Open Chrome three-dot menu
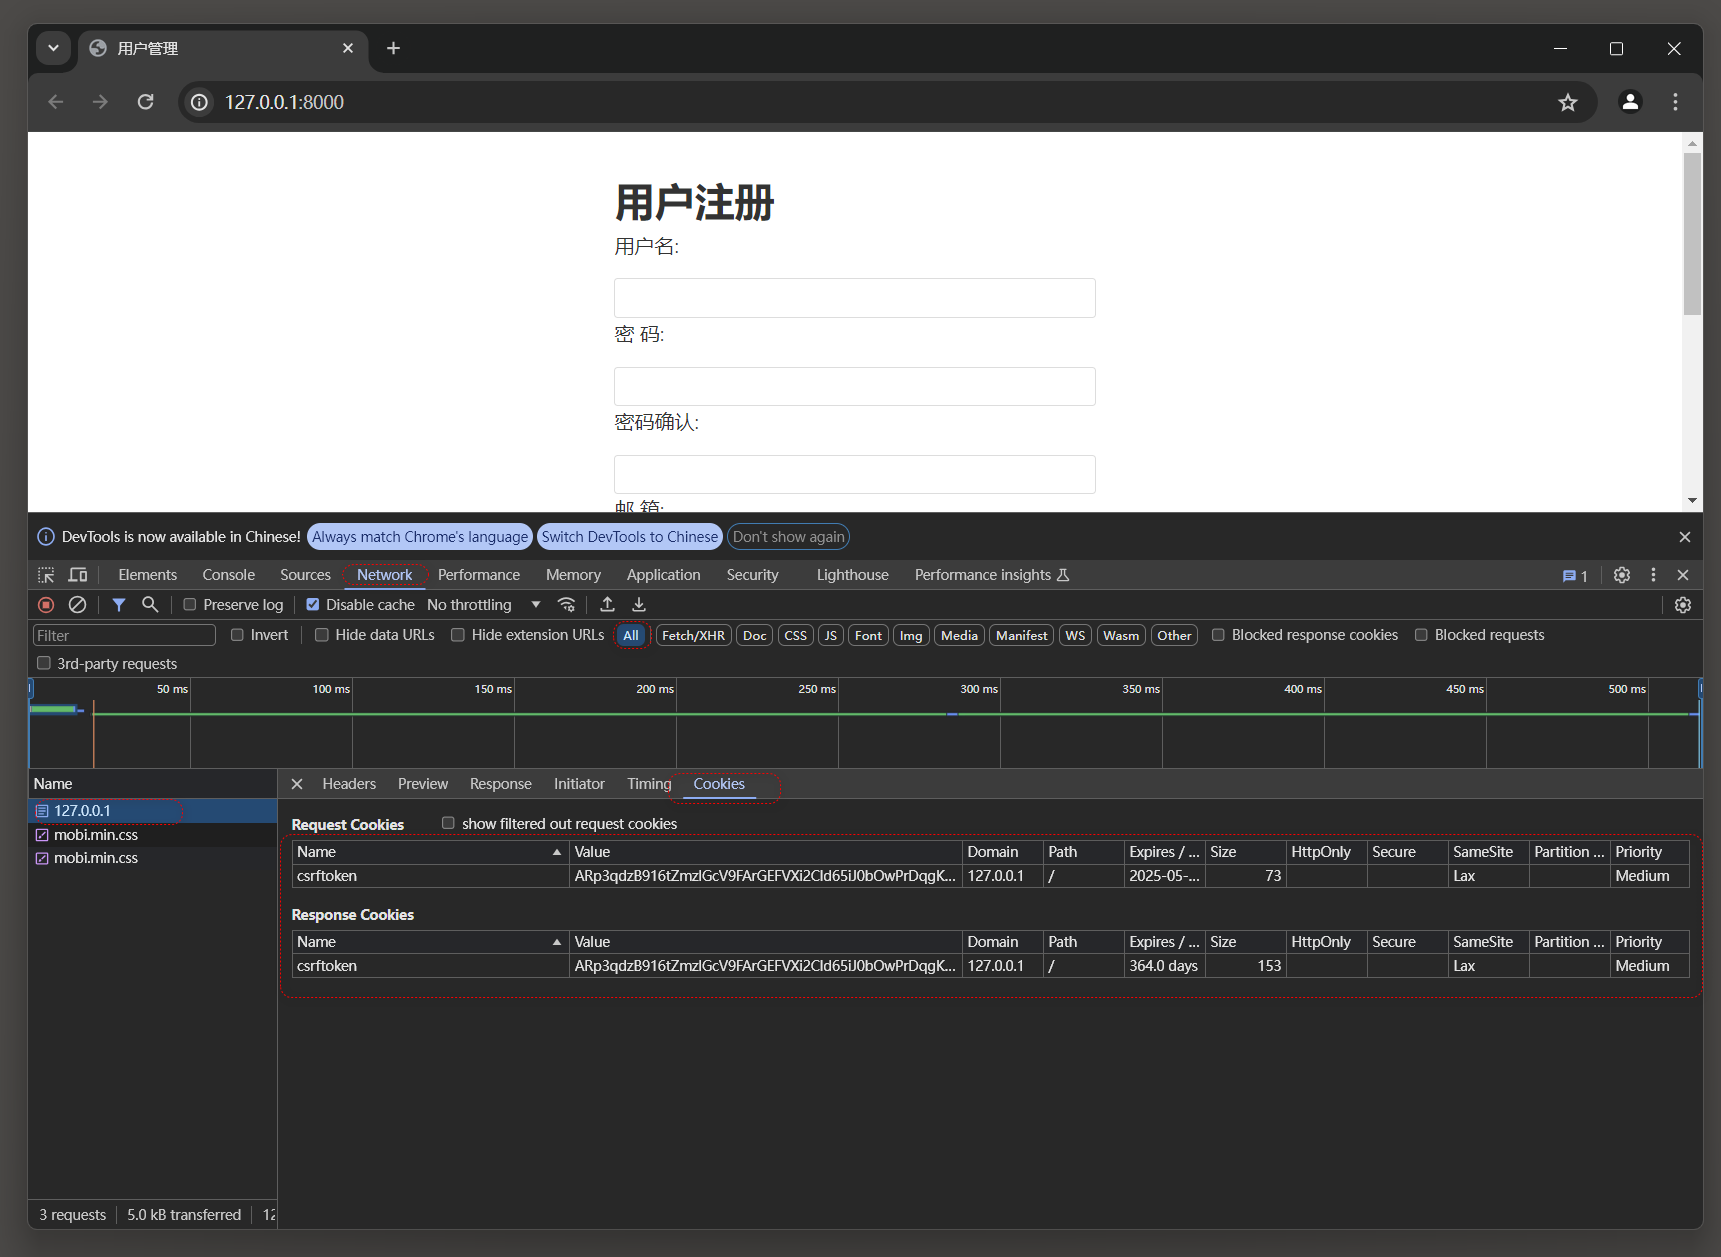The height and width of the screenshot is (1257, 1721). [1675, 102]
